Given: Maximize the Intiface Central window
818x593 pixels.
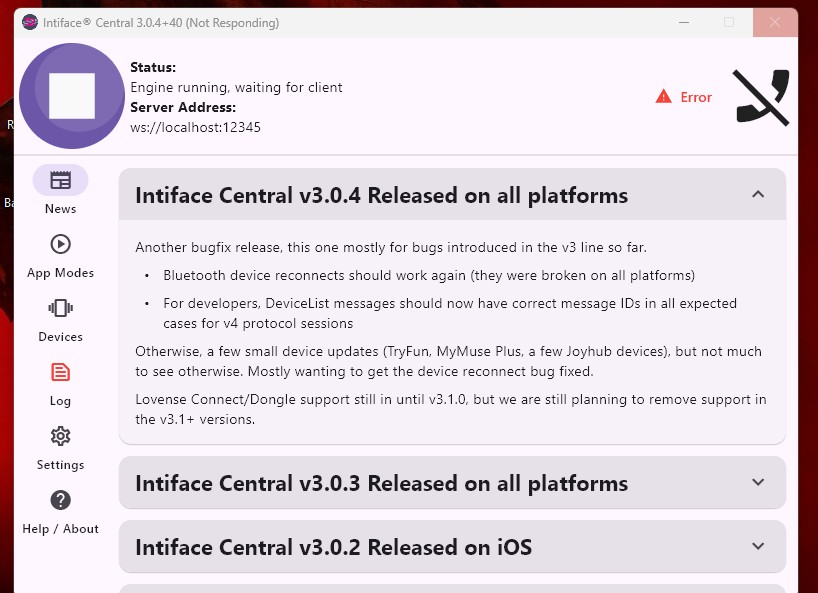Looking at the screenshot, I should tap(728, 22).
